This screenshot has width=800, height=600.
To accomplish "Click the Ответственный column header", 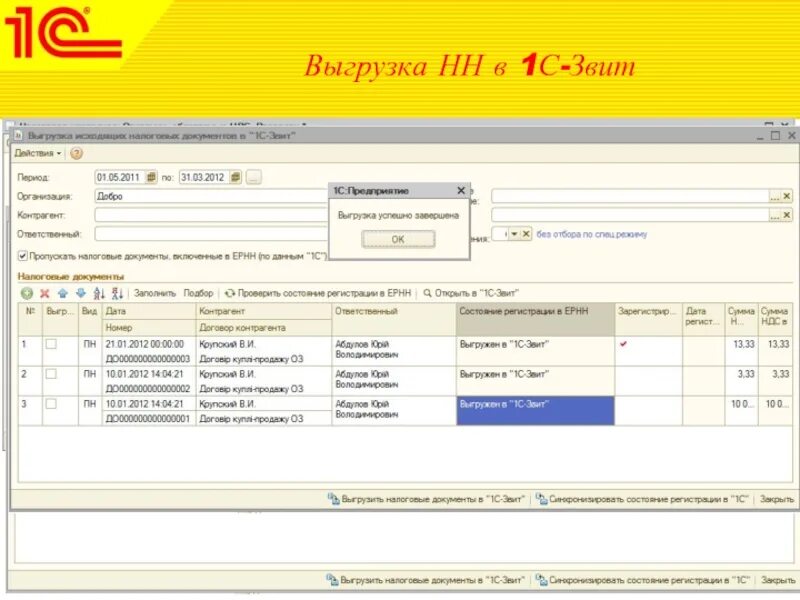I will click(394, 319).
